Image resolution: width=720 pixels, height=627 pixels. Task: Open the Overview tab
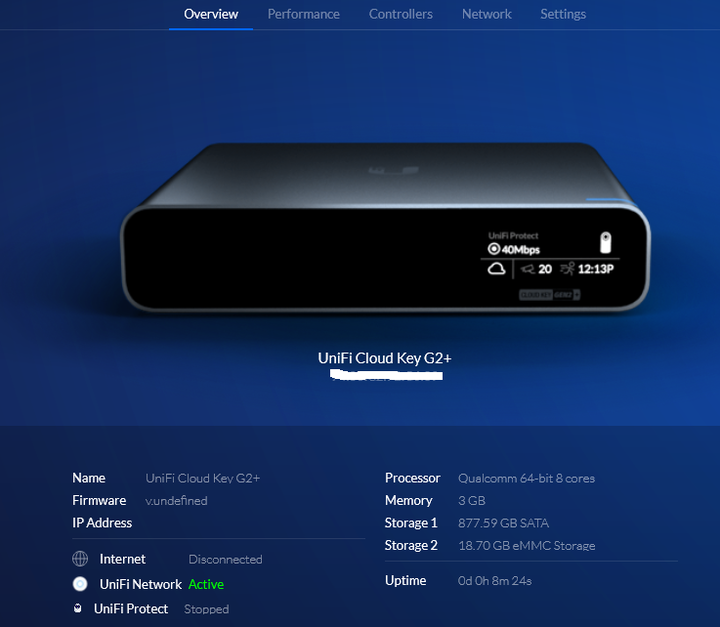pyautogui.click(x=211, y=14)
